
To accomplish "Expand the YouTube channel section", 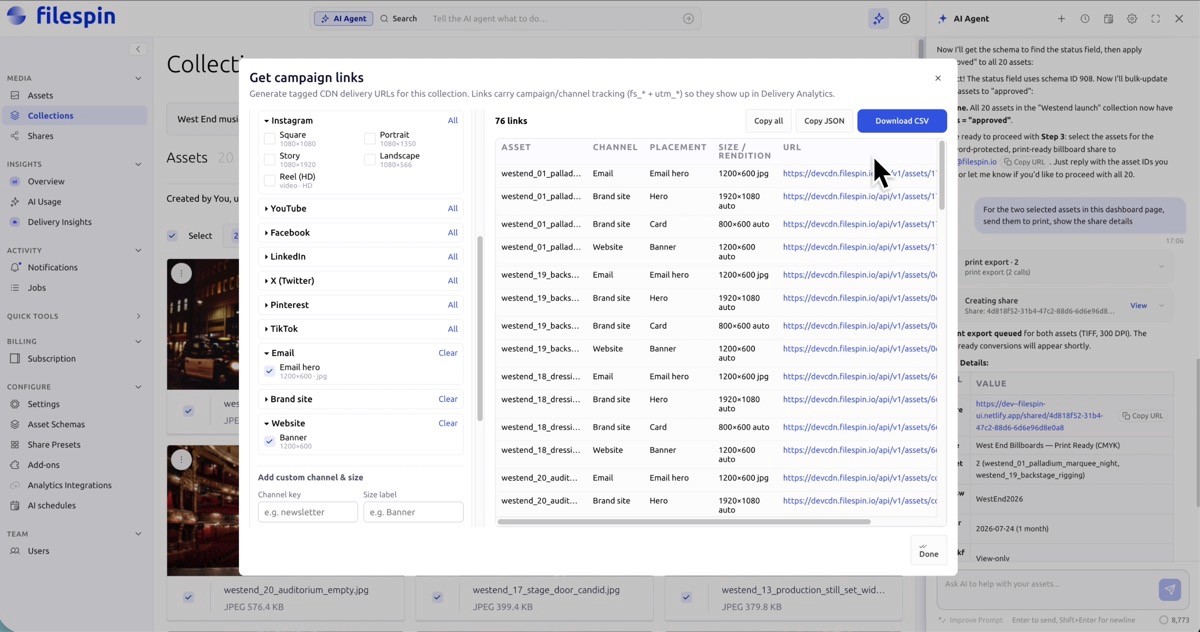I will 285,209.
